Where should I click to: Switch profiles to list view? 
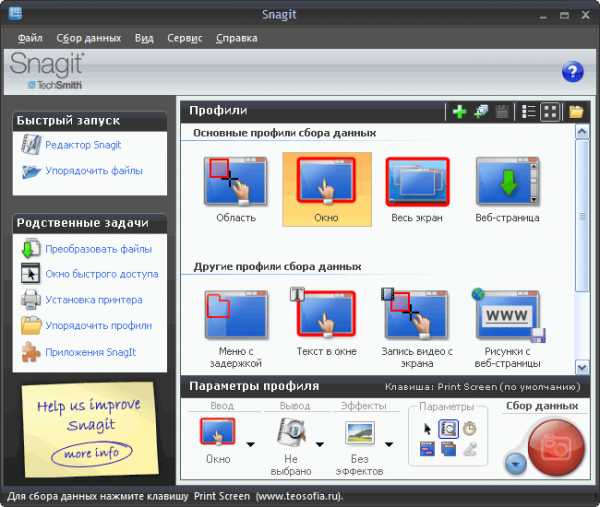[x=527, y=112]
